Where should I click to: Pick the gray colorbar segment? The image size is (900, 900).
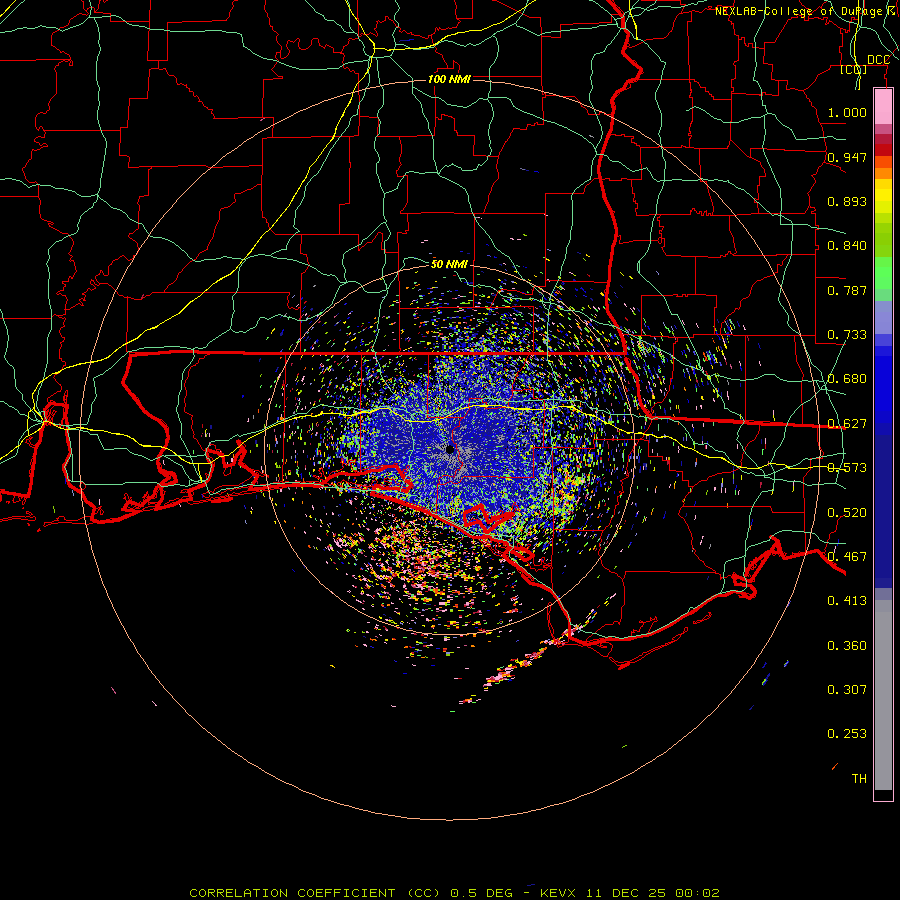click(883, 695)
